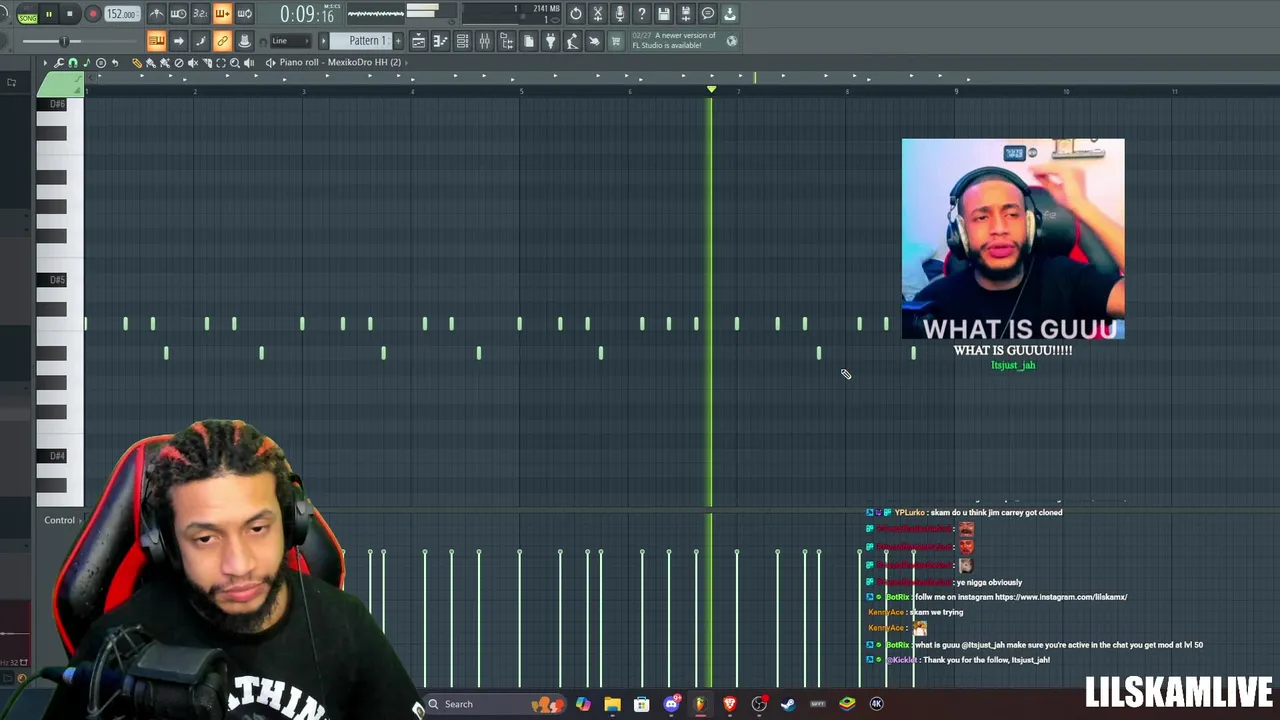Screen dimensions: 1280x720
Task: Click the copy/project picker pages icon
Action: tap(528, 41)
